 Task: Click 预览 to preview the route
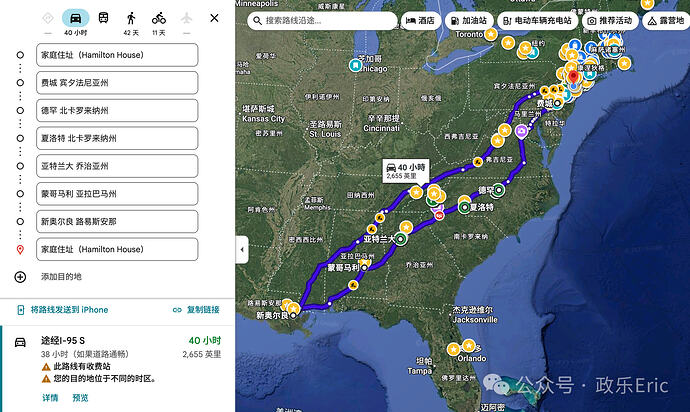79,398
